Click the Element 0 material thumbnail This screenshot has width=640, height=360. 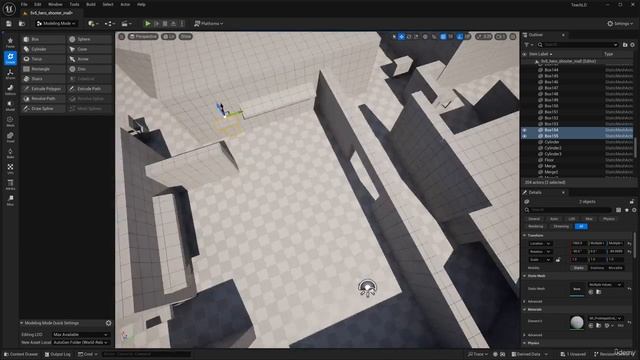pos(577,322)
